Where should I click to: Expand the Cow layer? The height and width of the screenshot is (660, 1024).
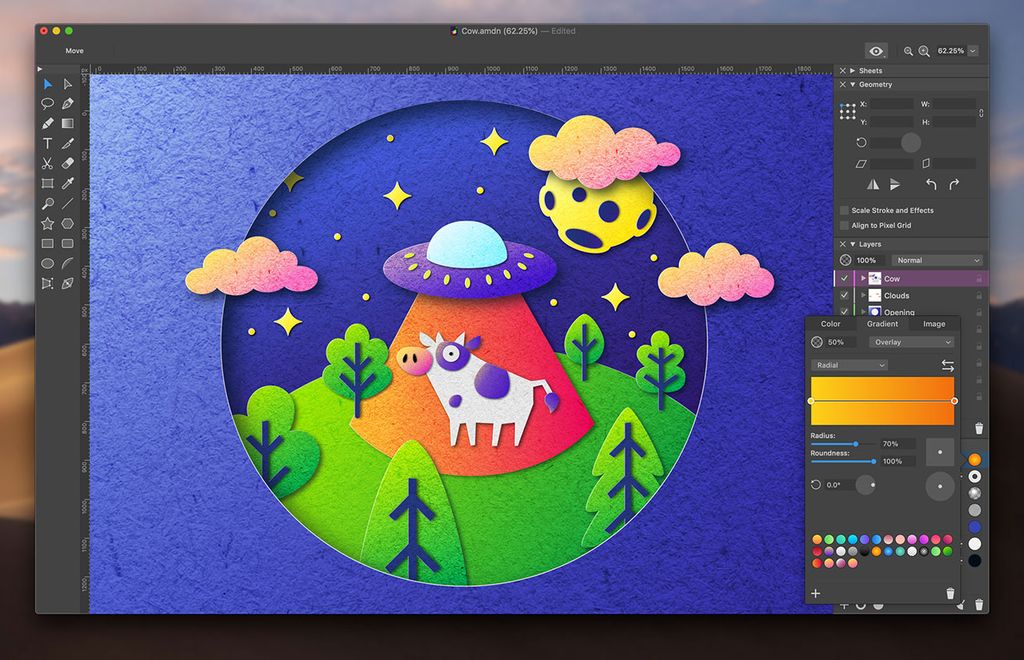pos(863,278)
